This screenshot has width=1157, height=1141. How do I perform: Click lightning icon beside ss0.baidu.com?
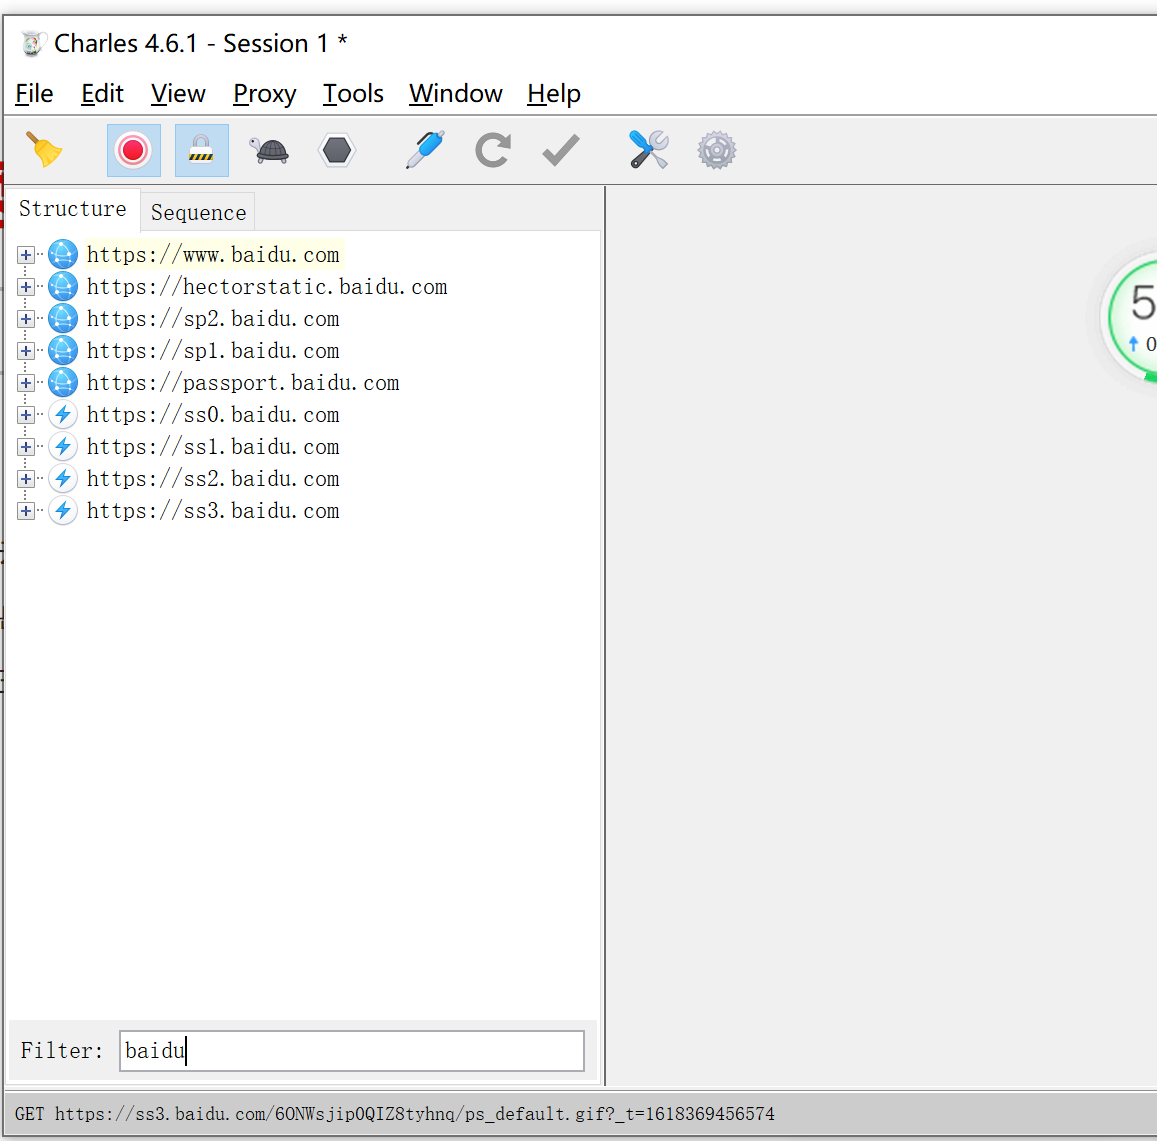click(63, 415)
